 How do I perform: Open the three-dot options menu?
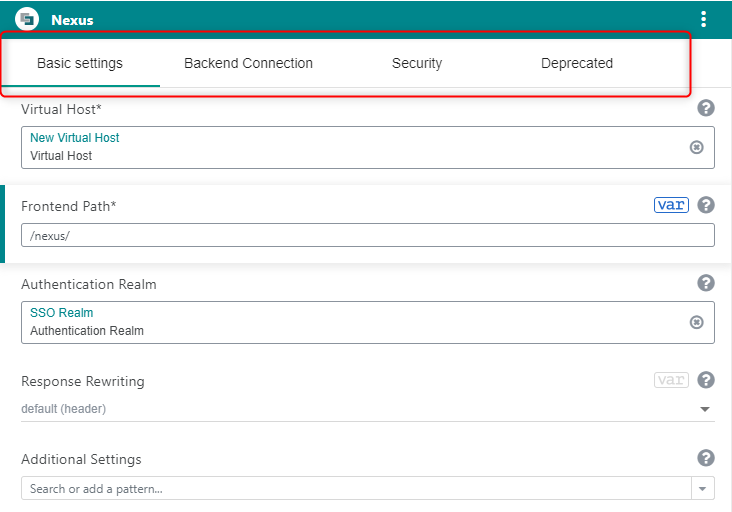(703, 19)
